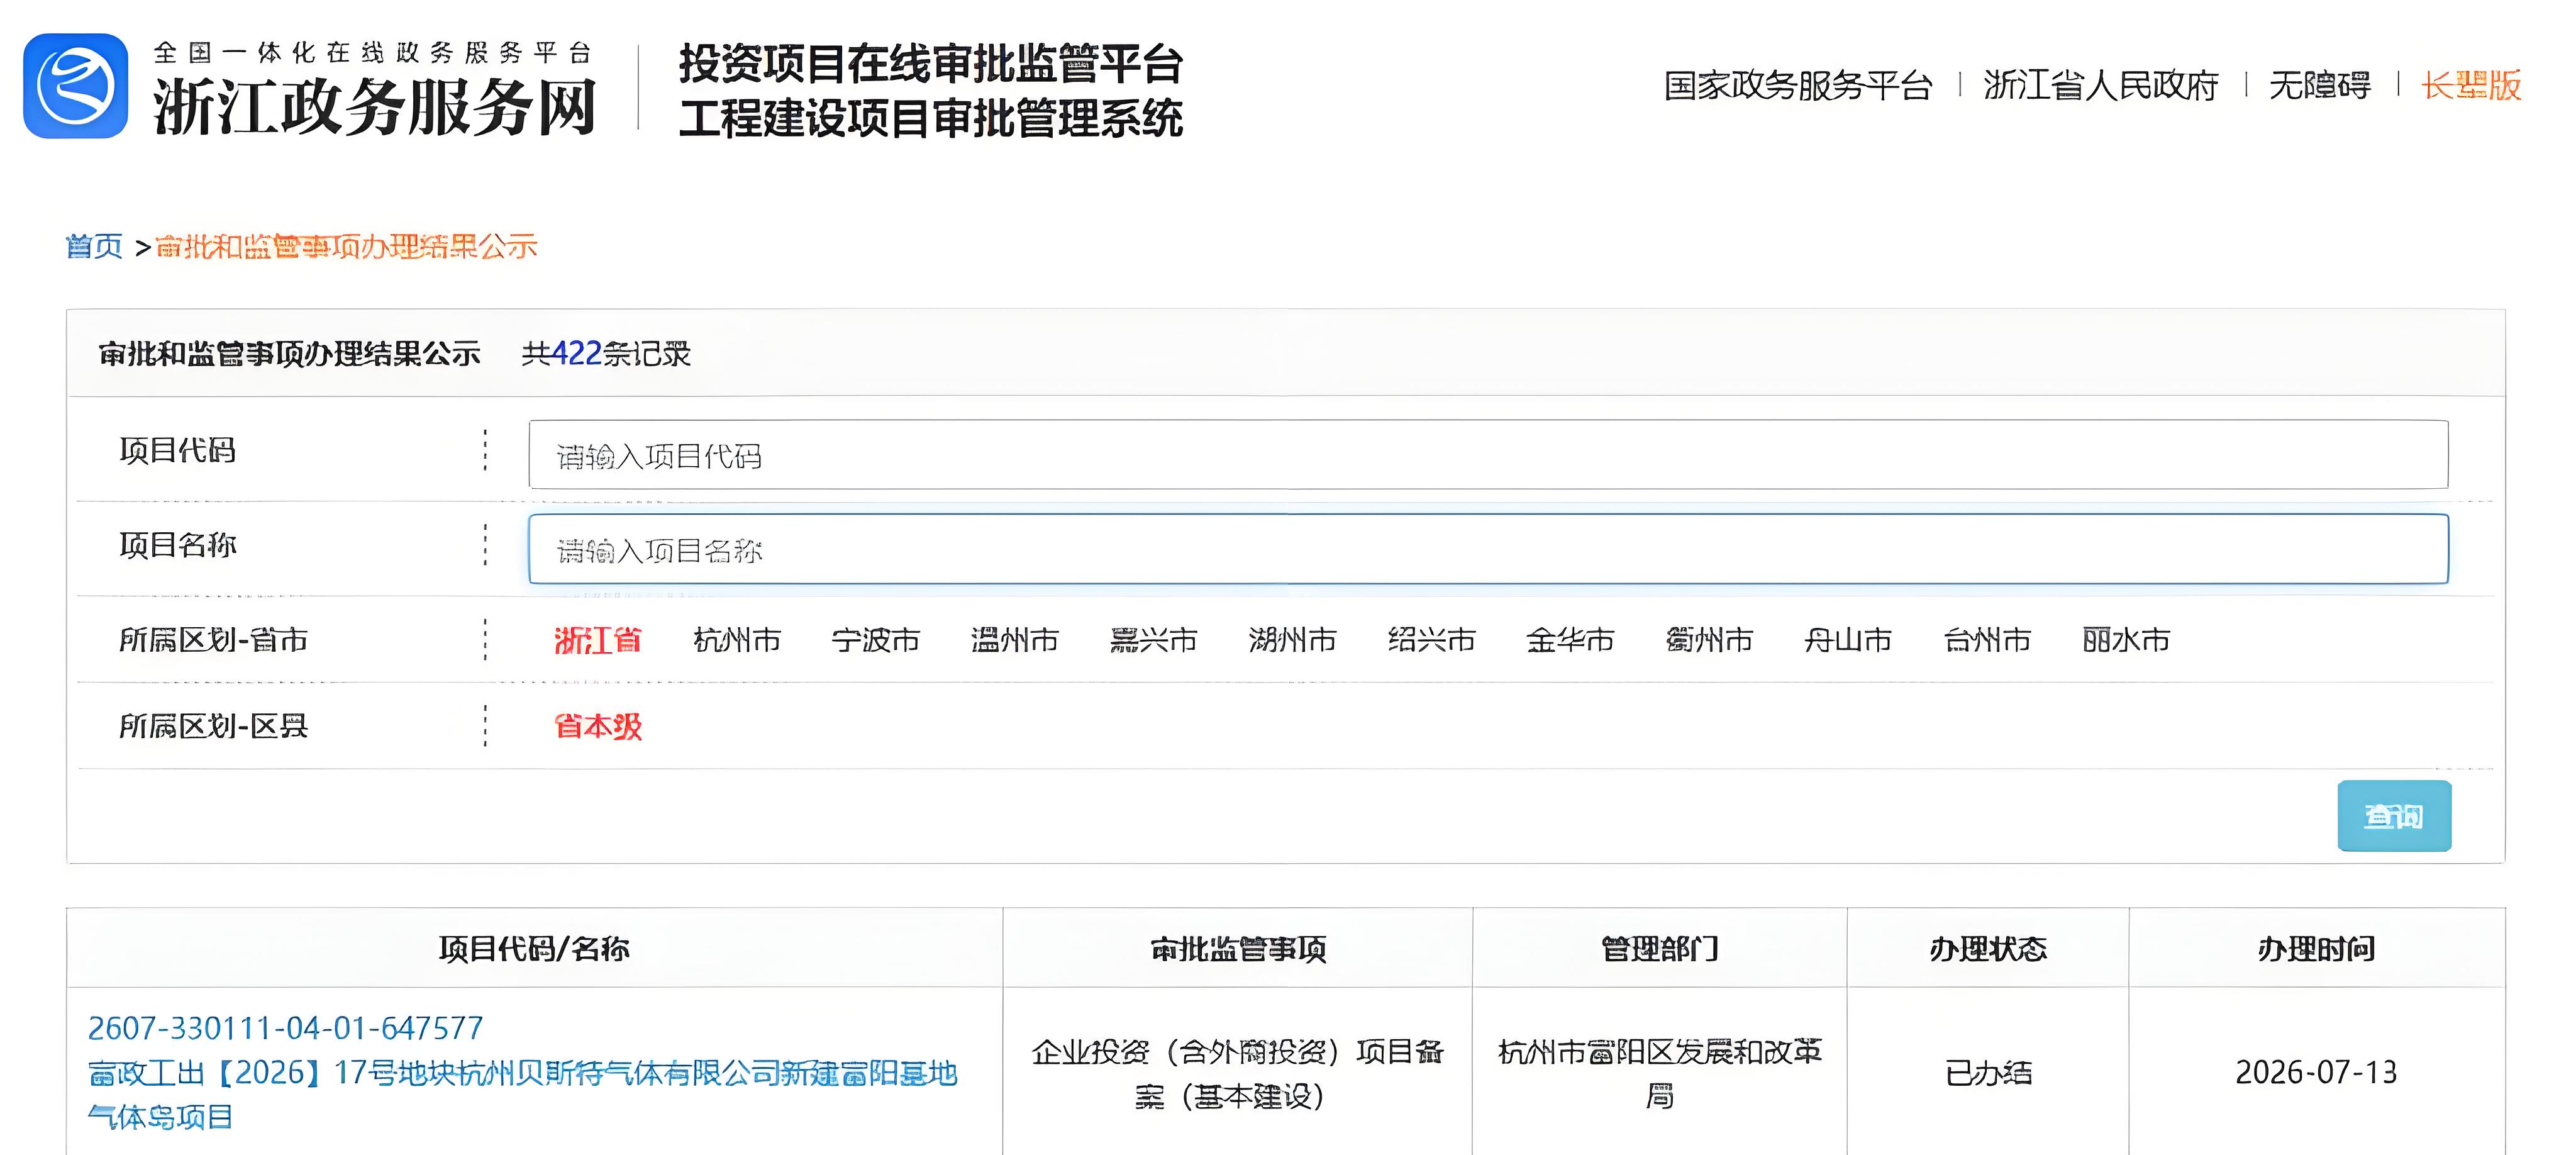Open 国家政务服务平台 link
This screenshot has height=1155, width=2576.
[x=1797, y=85]
